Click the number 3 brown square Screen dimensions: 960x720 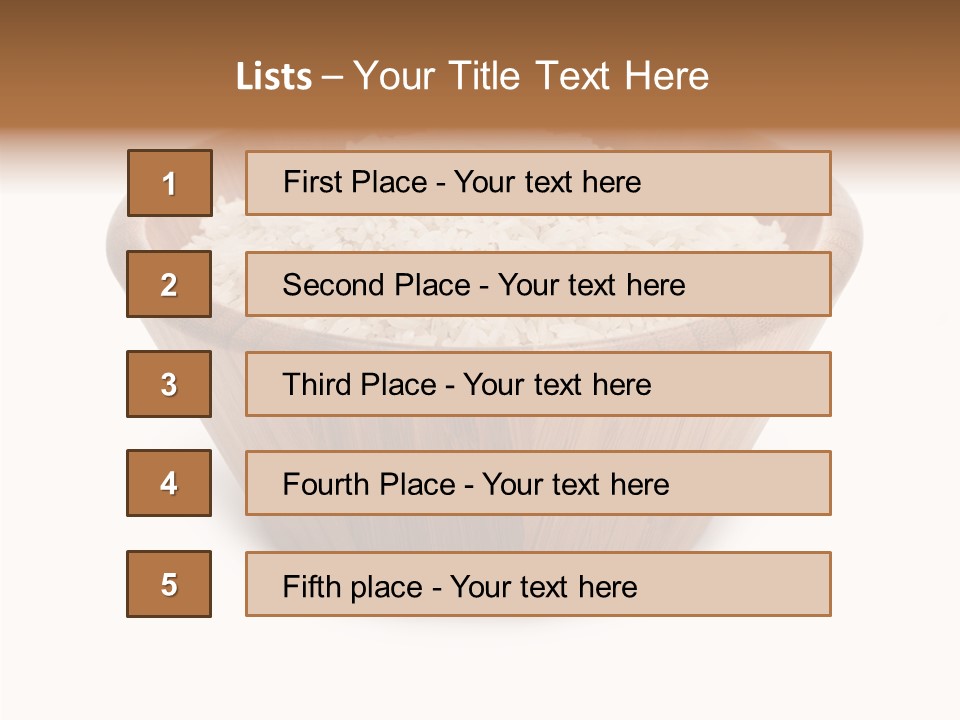click(x=169, y=384)
